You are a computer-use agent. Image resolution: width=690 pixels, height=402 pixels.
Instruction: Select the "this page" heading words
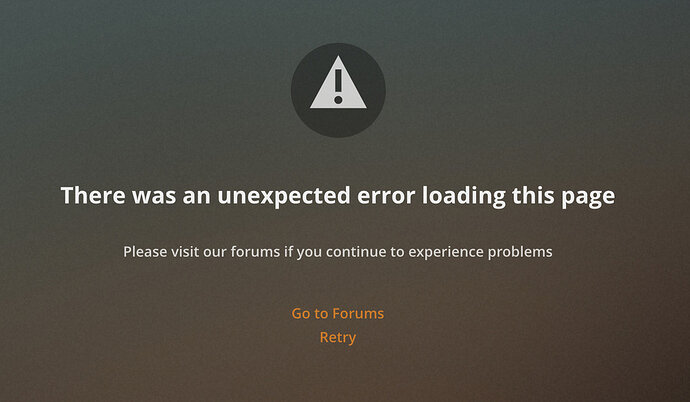pos(564,196)
